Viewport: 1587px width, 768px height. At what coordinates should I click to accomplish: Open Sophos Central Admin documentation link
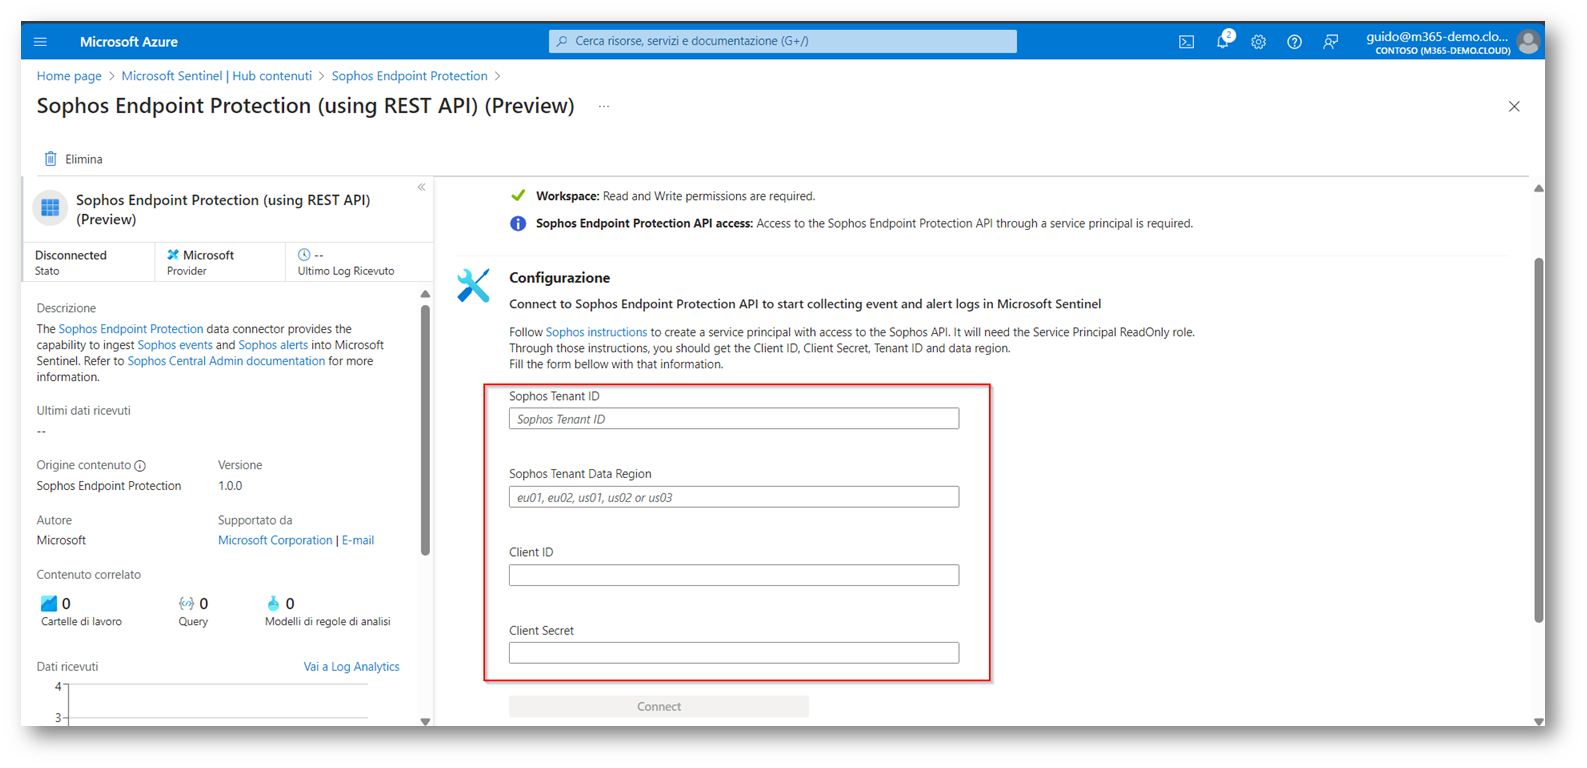click(226, 361)
